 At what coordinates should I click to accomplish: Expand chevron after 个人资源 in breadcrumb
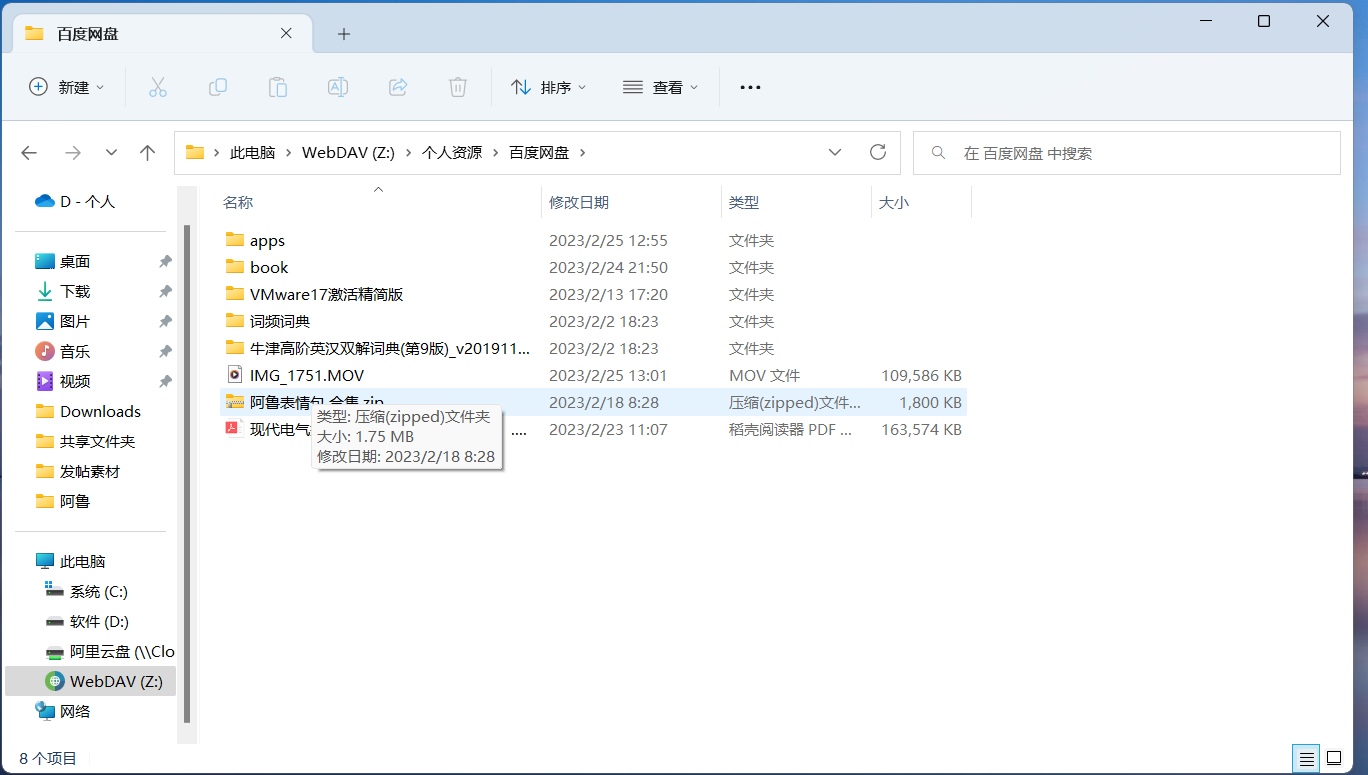point(496,153)
